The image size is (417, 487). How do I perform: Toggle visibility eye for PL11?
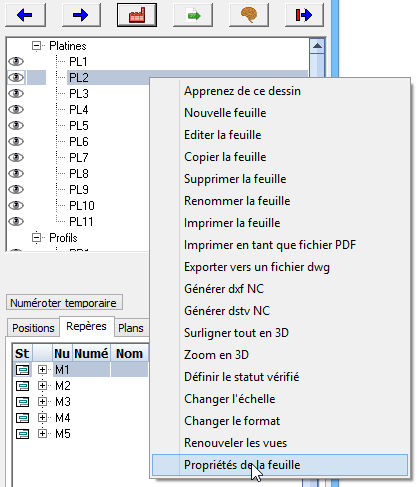tap(16, 221)
